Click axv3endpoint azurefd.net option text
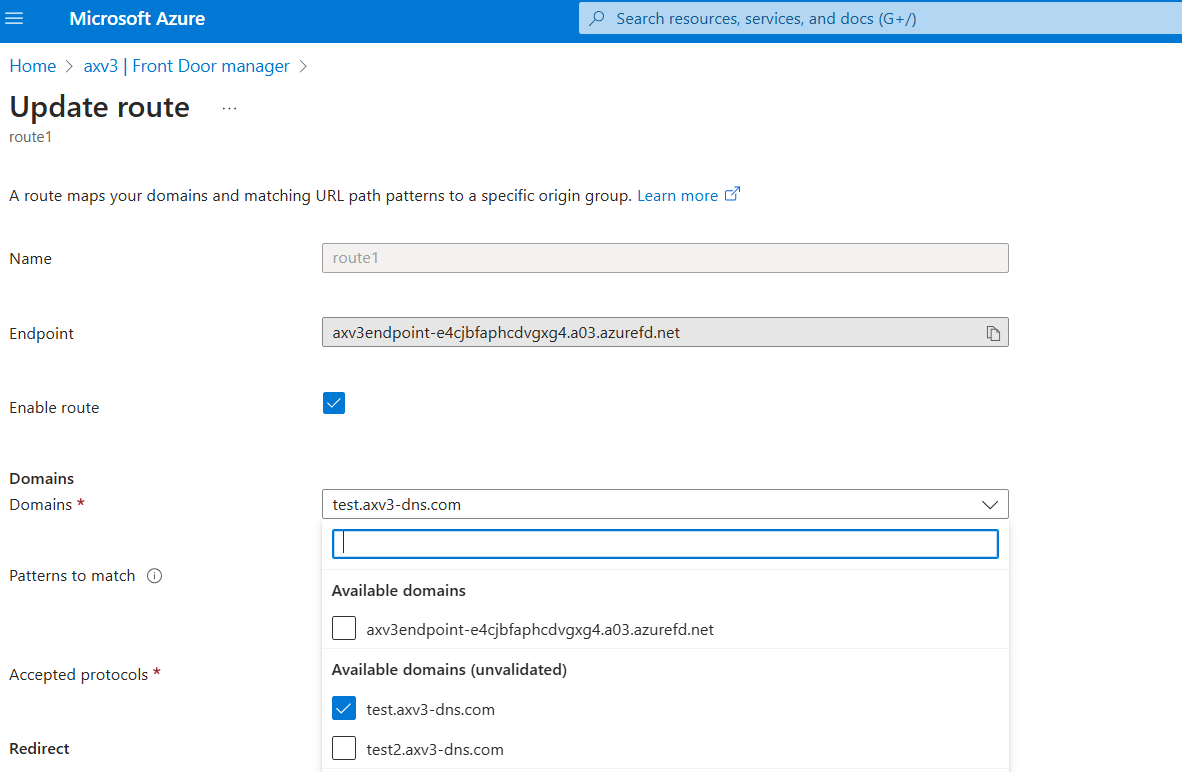The width and height of the screenshot is (1182, 772). pyautogui.click(x=540, y=630)
